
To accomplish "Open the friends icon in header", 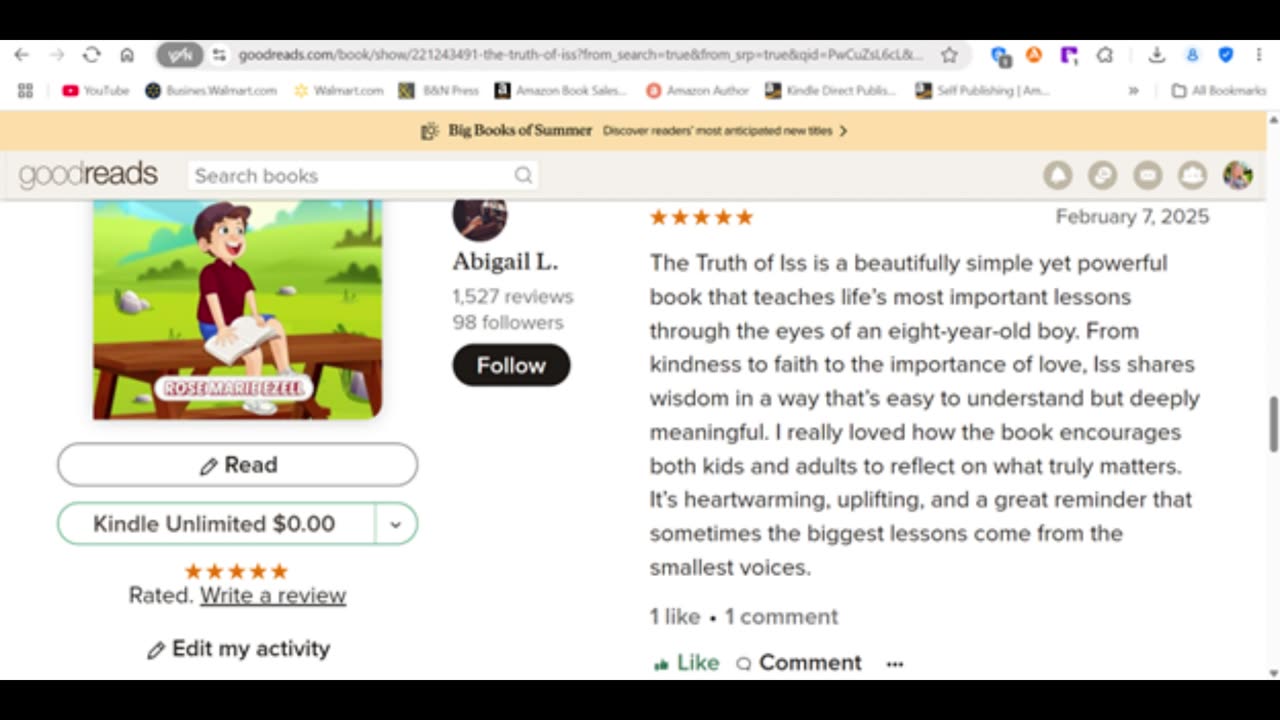I will click(1192, 176).
